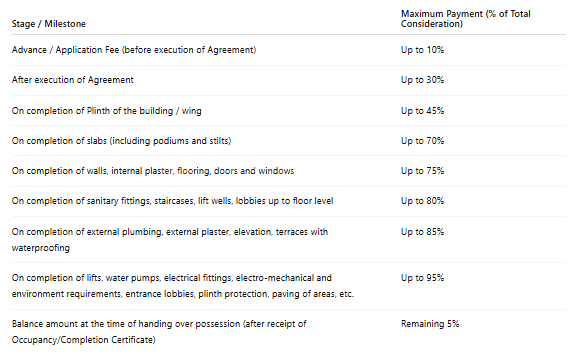Click the Up to 85% cell

point(422,232)
